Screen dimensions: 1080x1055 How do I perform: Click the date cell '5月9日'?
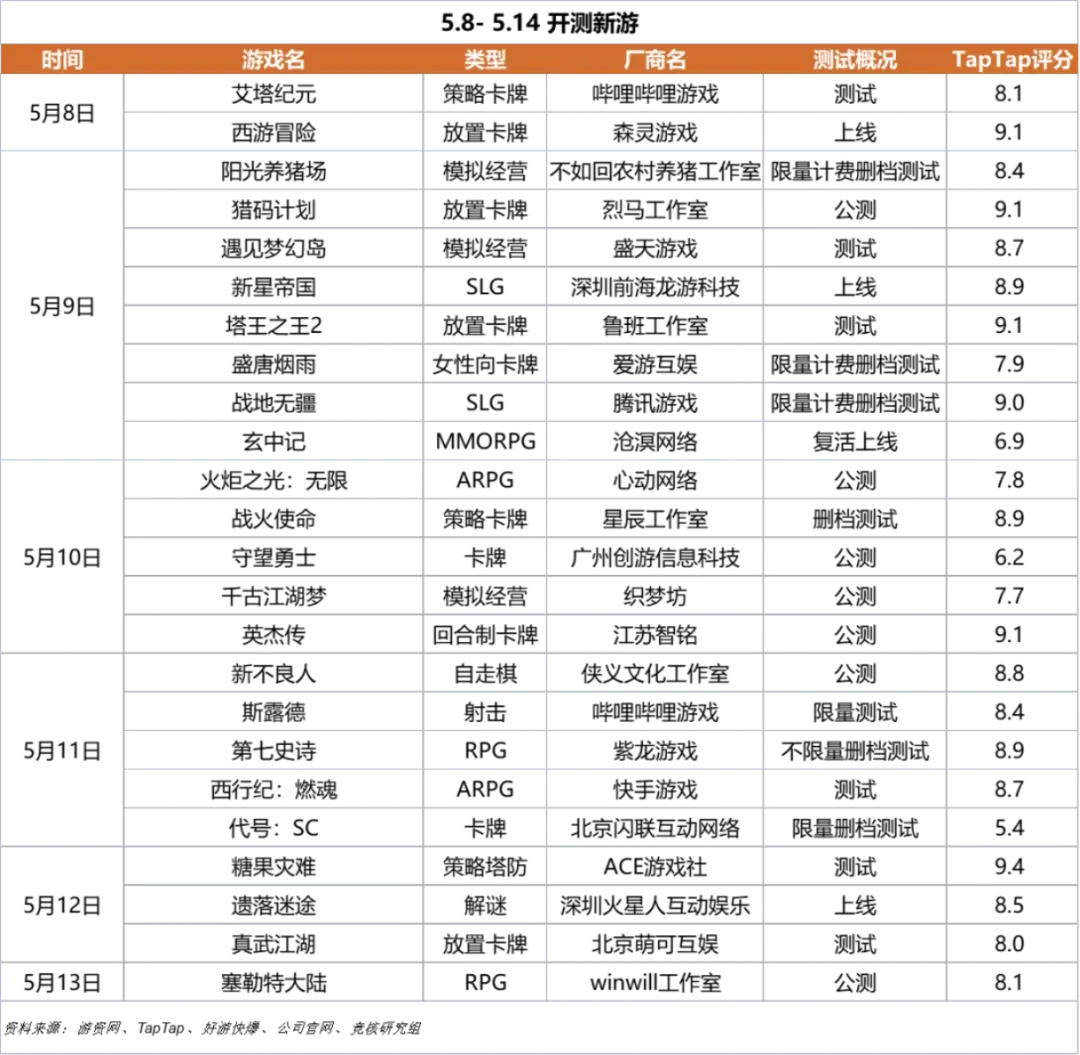pos(62,306)
